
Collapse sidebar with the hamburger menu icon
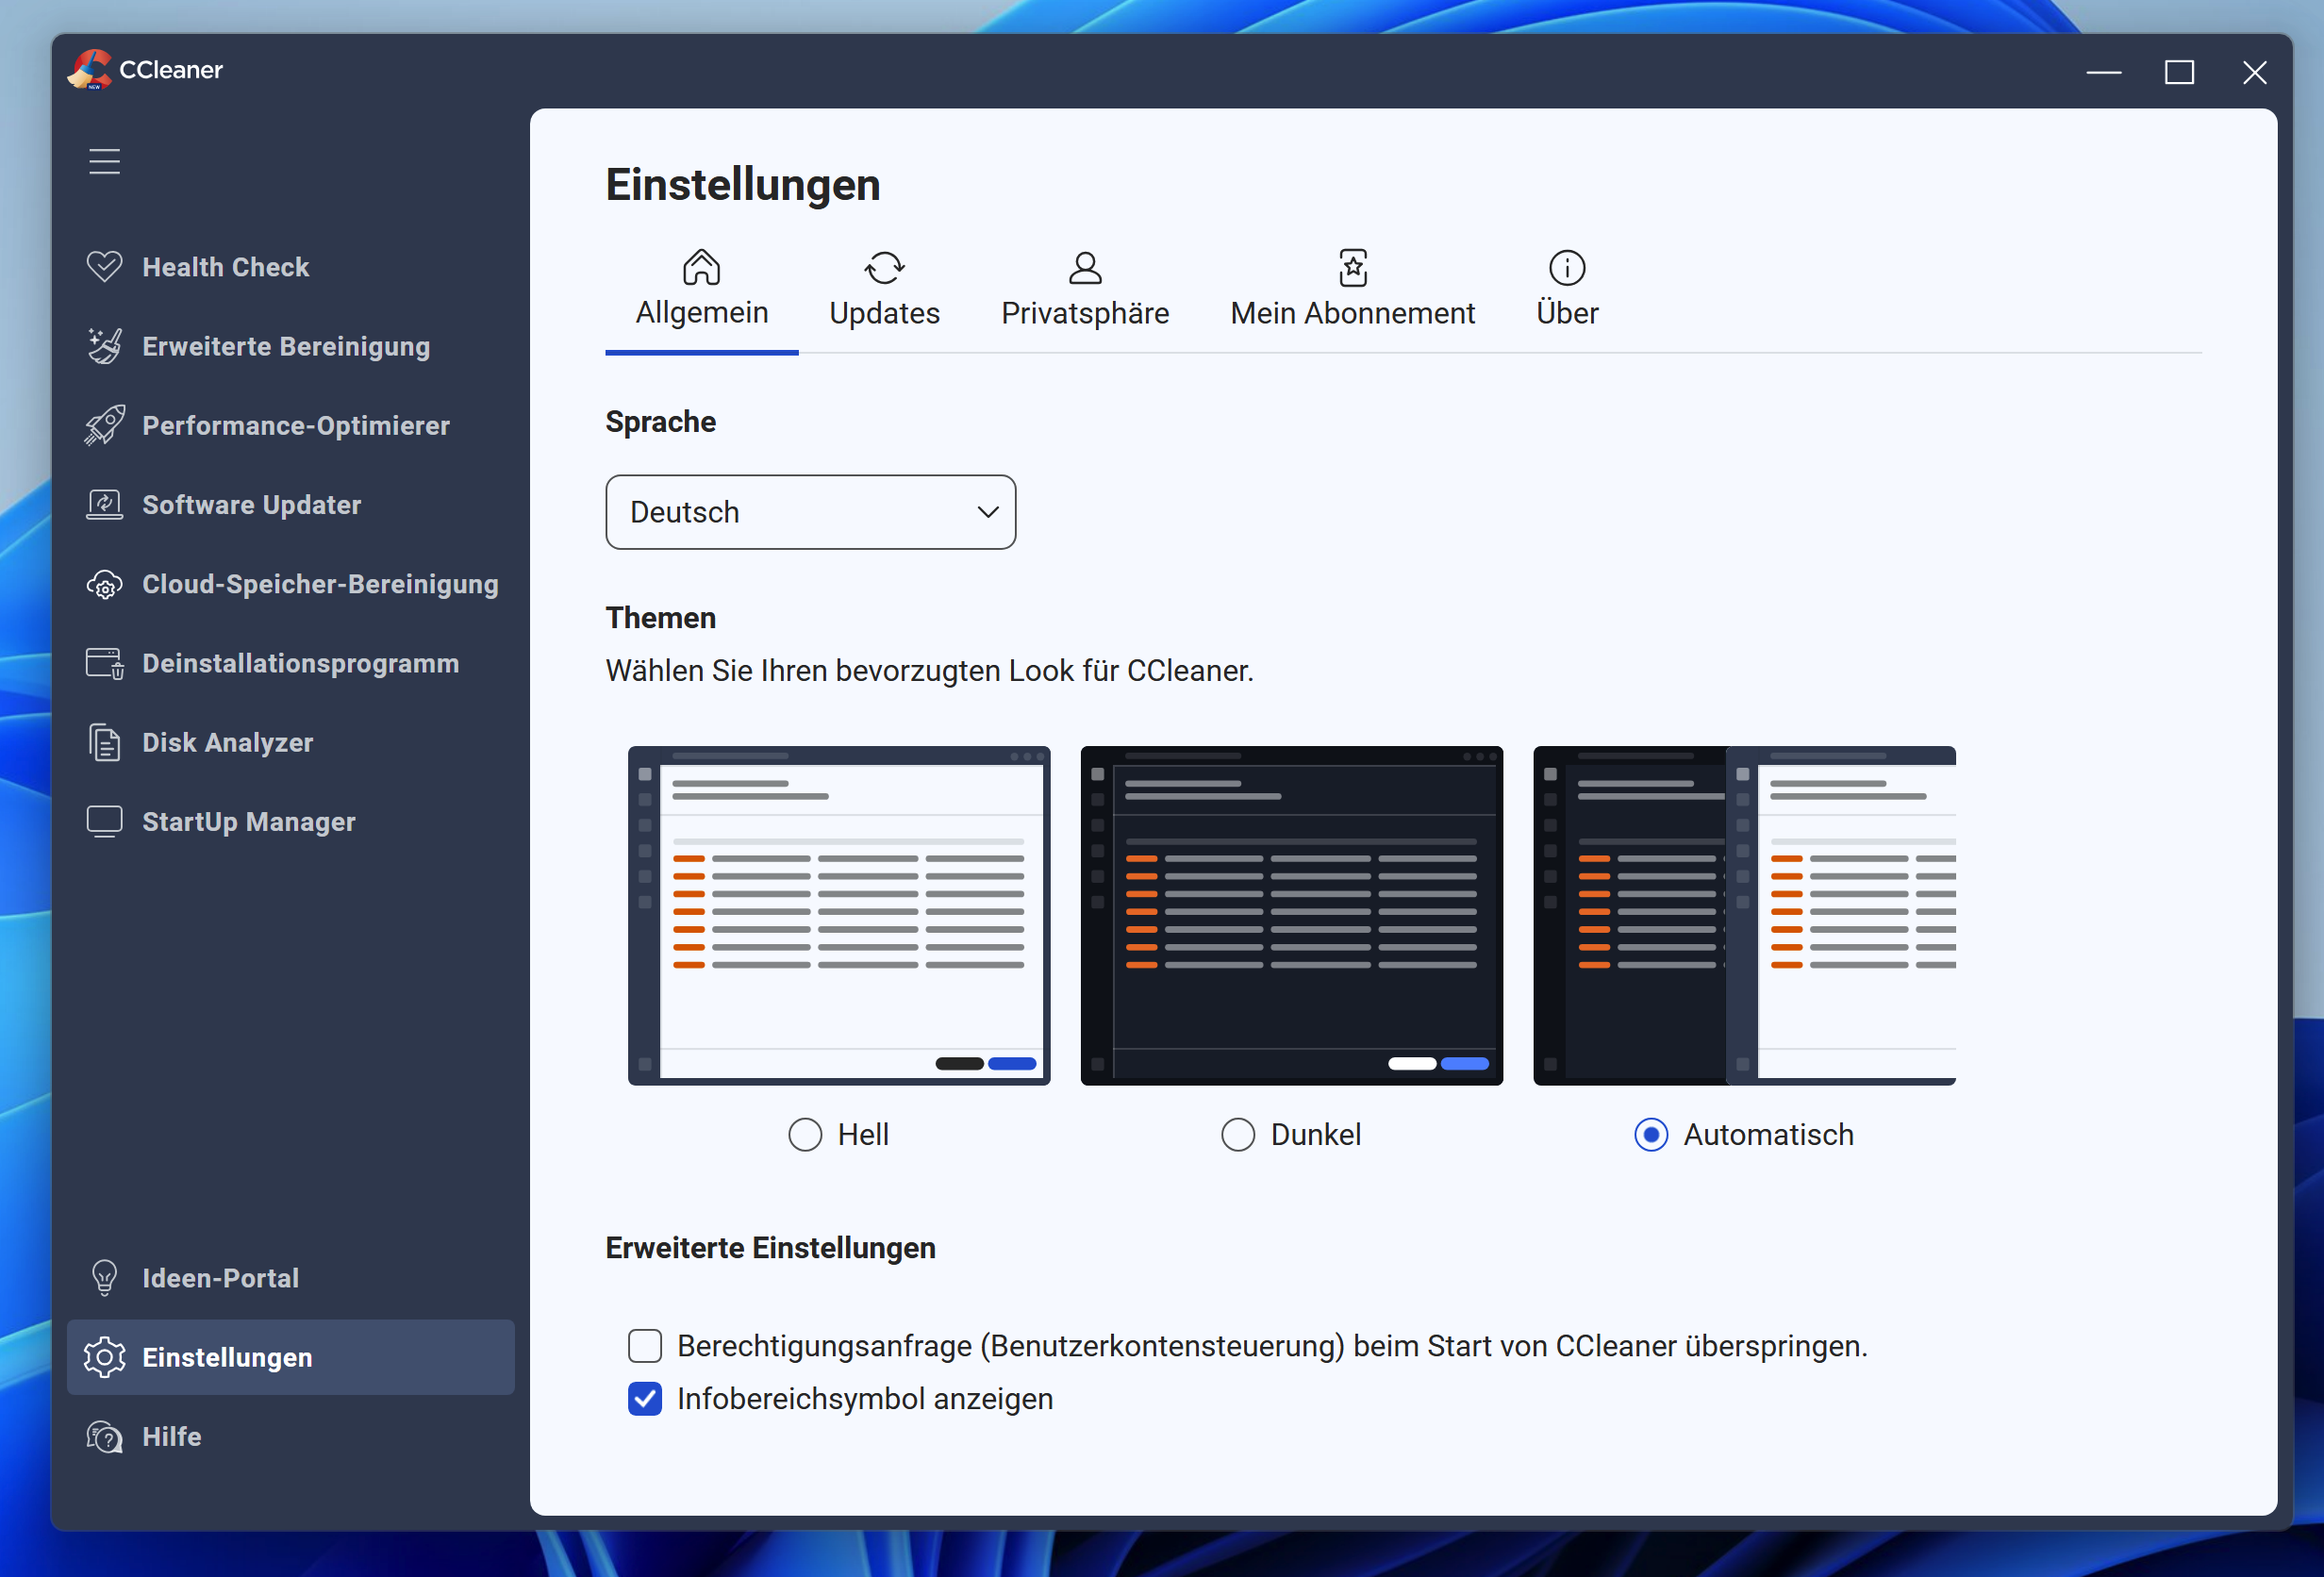pos(104,161)
